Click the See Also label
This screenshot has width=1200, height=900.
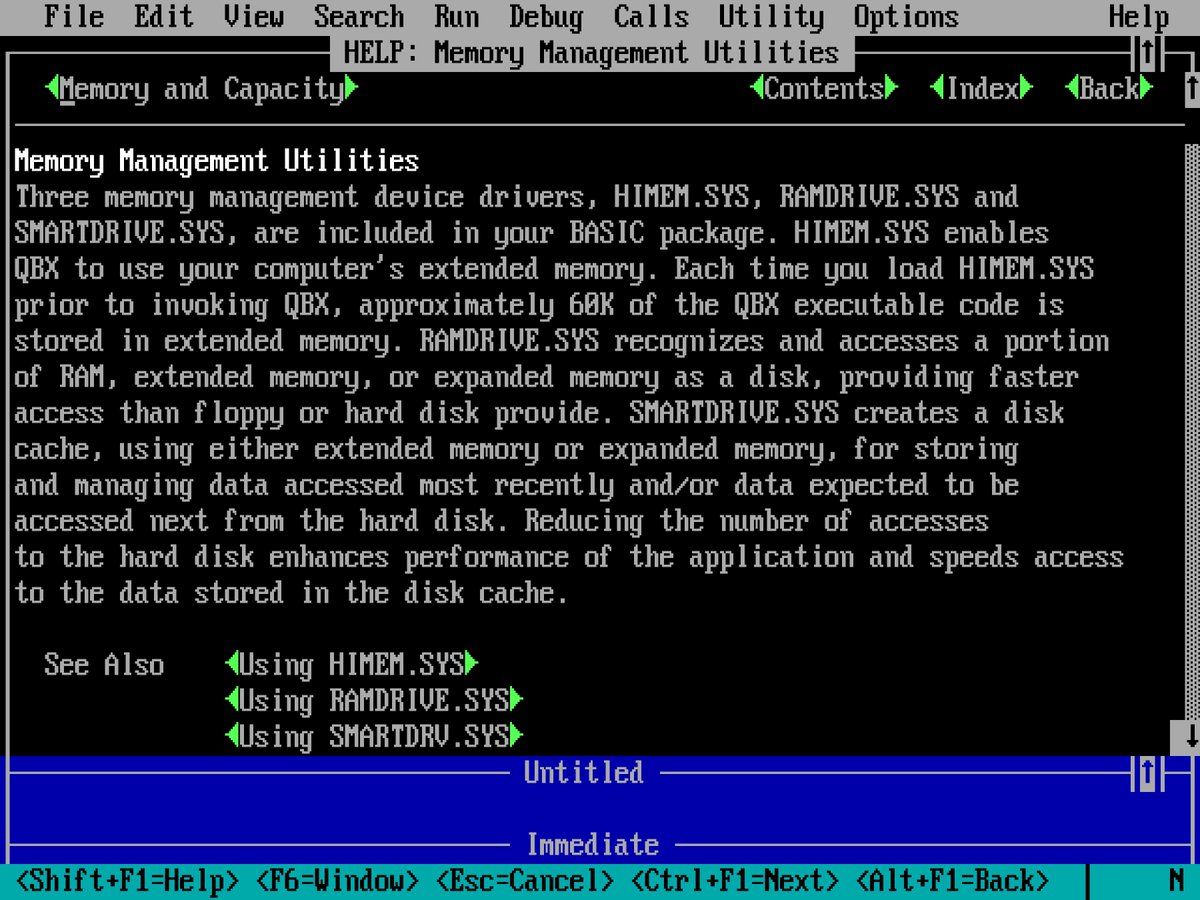(104, 665)
